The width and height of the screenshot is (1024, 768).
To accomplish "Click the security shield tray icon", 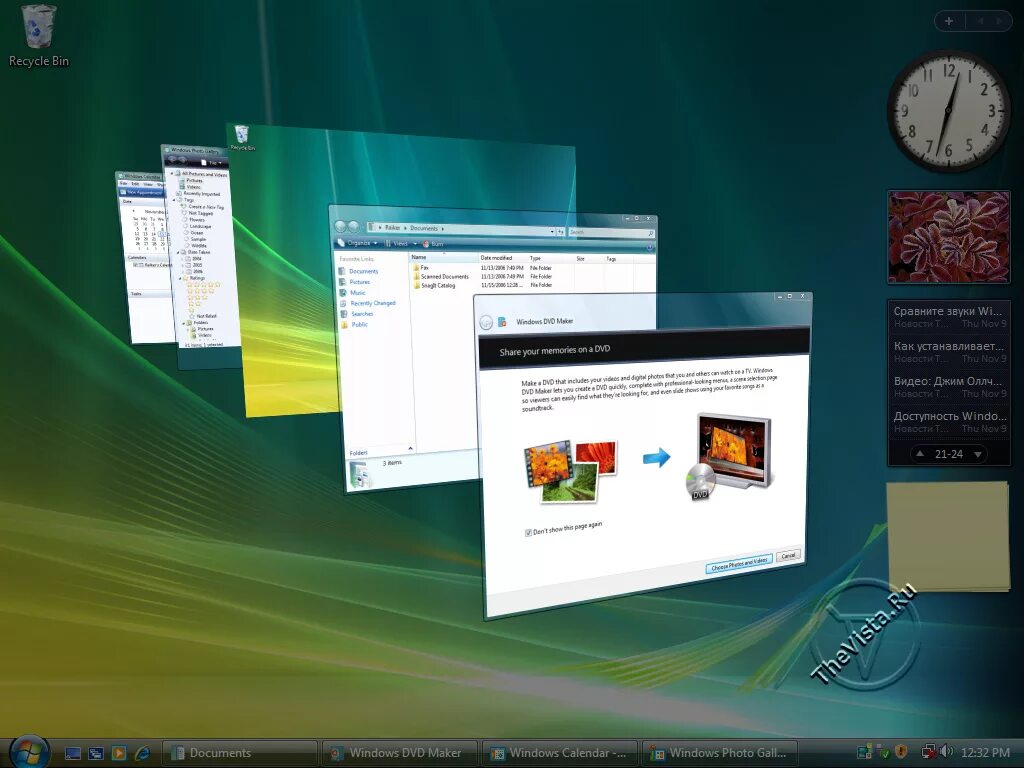I will (x=901, y=752).
